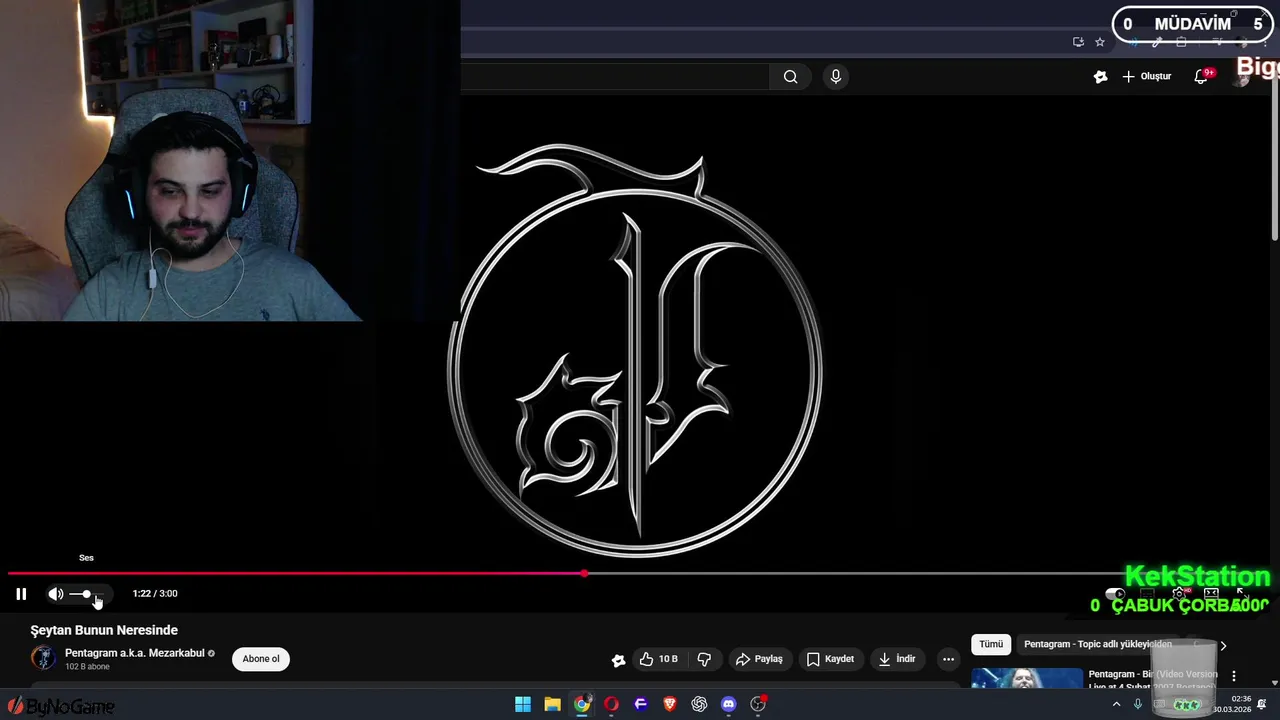Open the Pentagram a.k.a. Mezarkabul channel link
Viewport: 1280px width, 720px height.
134,653
